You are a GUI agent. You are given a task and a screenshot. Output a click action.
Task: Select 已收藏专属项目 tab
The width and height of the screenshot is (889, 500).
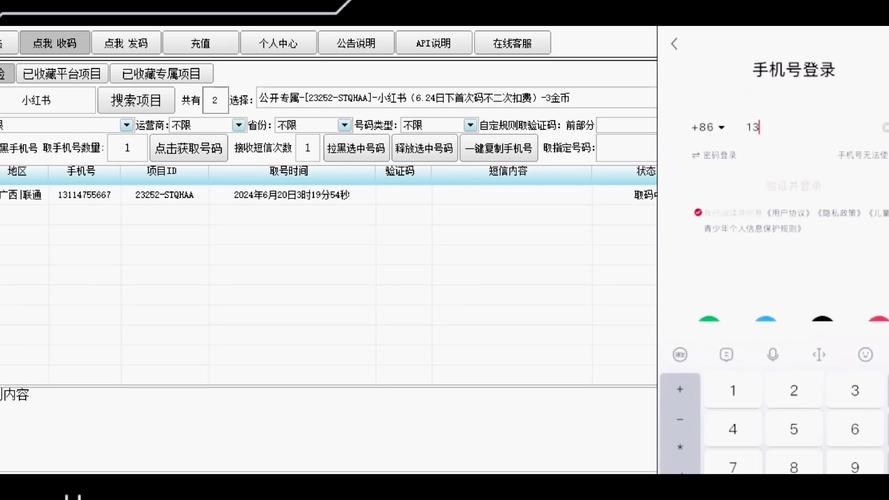coord(162,74)
